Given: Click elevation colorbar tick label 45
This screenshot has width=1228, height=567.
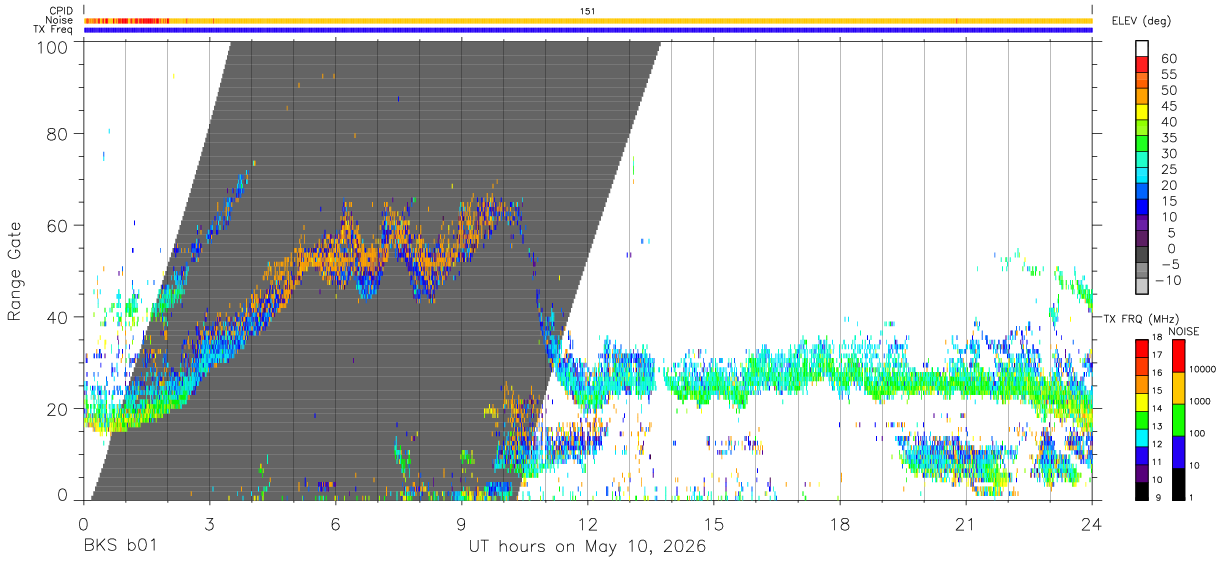Looking at the screenshot, I should [x=1168, y=106].
